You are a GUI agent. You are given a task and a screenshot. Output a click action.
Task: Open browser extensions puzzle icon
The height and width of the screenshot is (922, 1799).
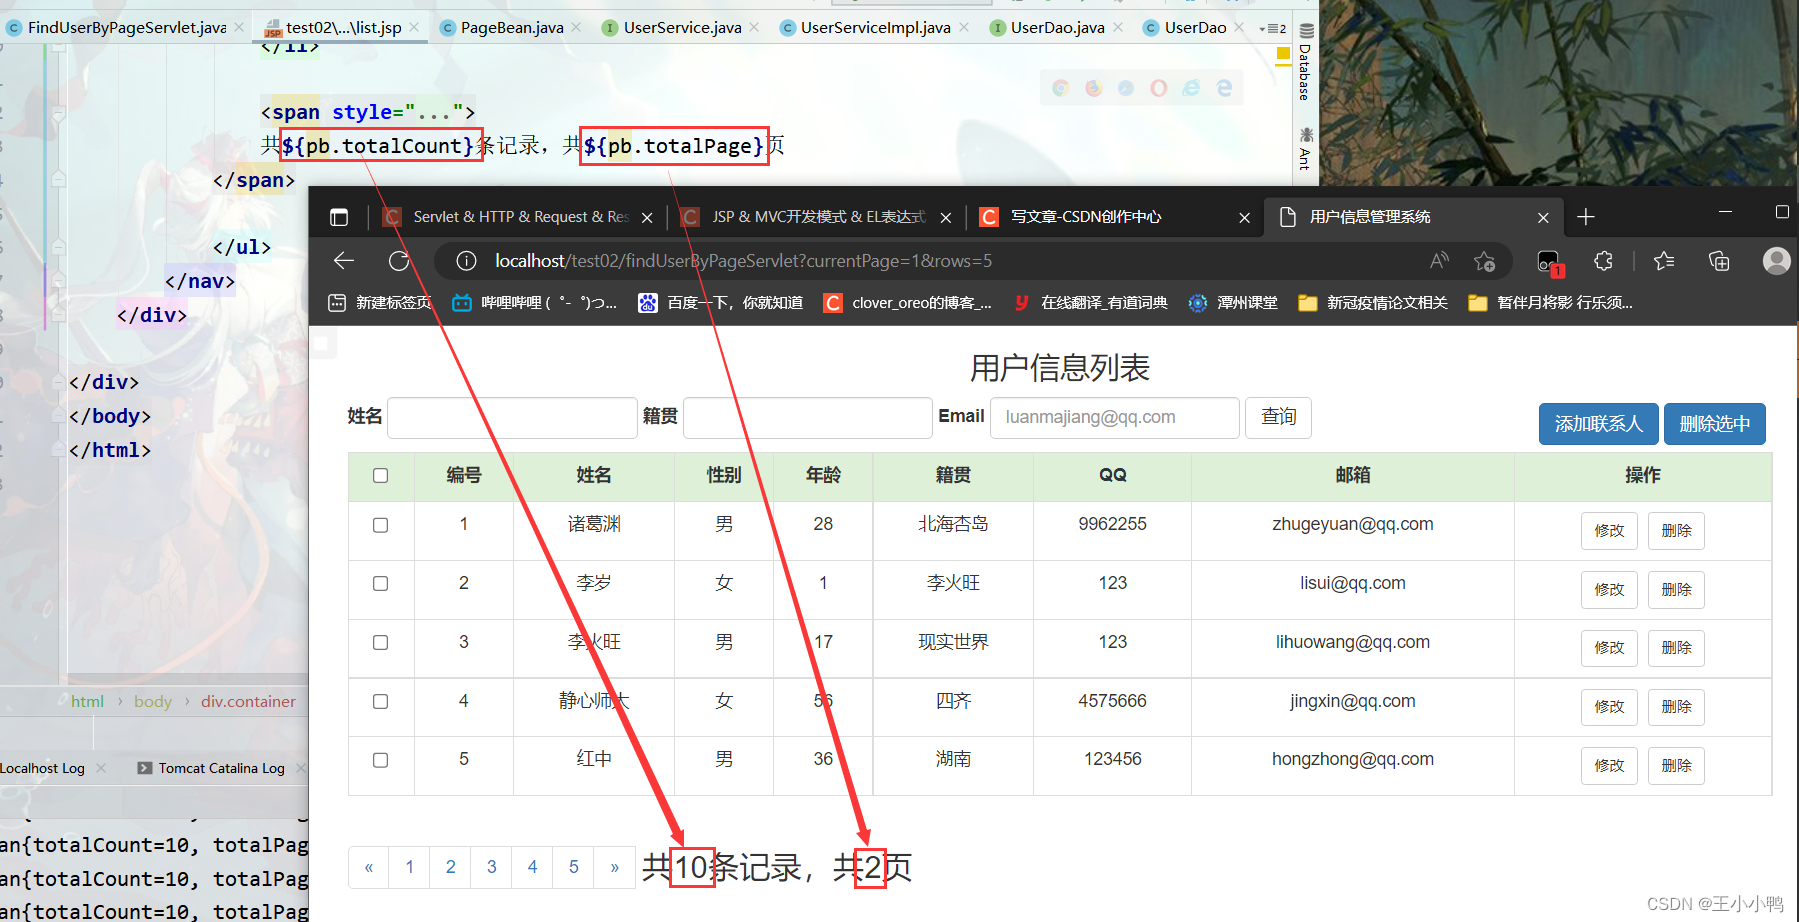tap(1603, 261)
